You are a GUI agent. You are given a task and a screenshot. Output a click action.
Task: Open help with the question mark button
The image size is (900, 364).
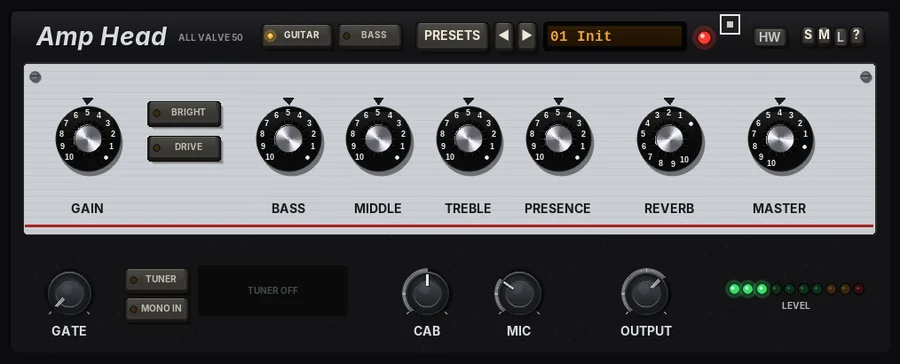[856, 36]
